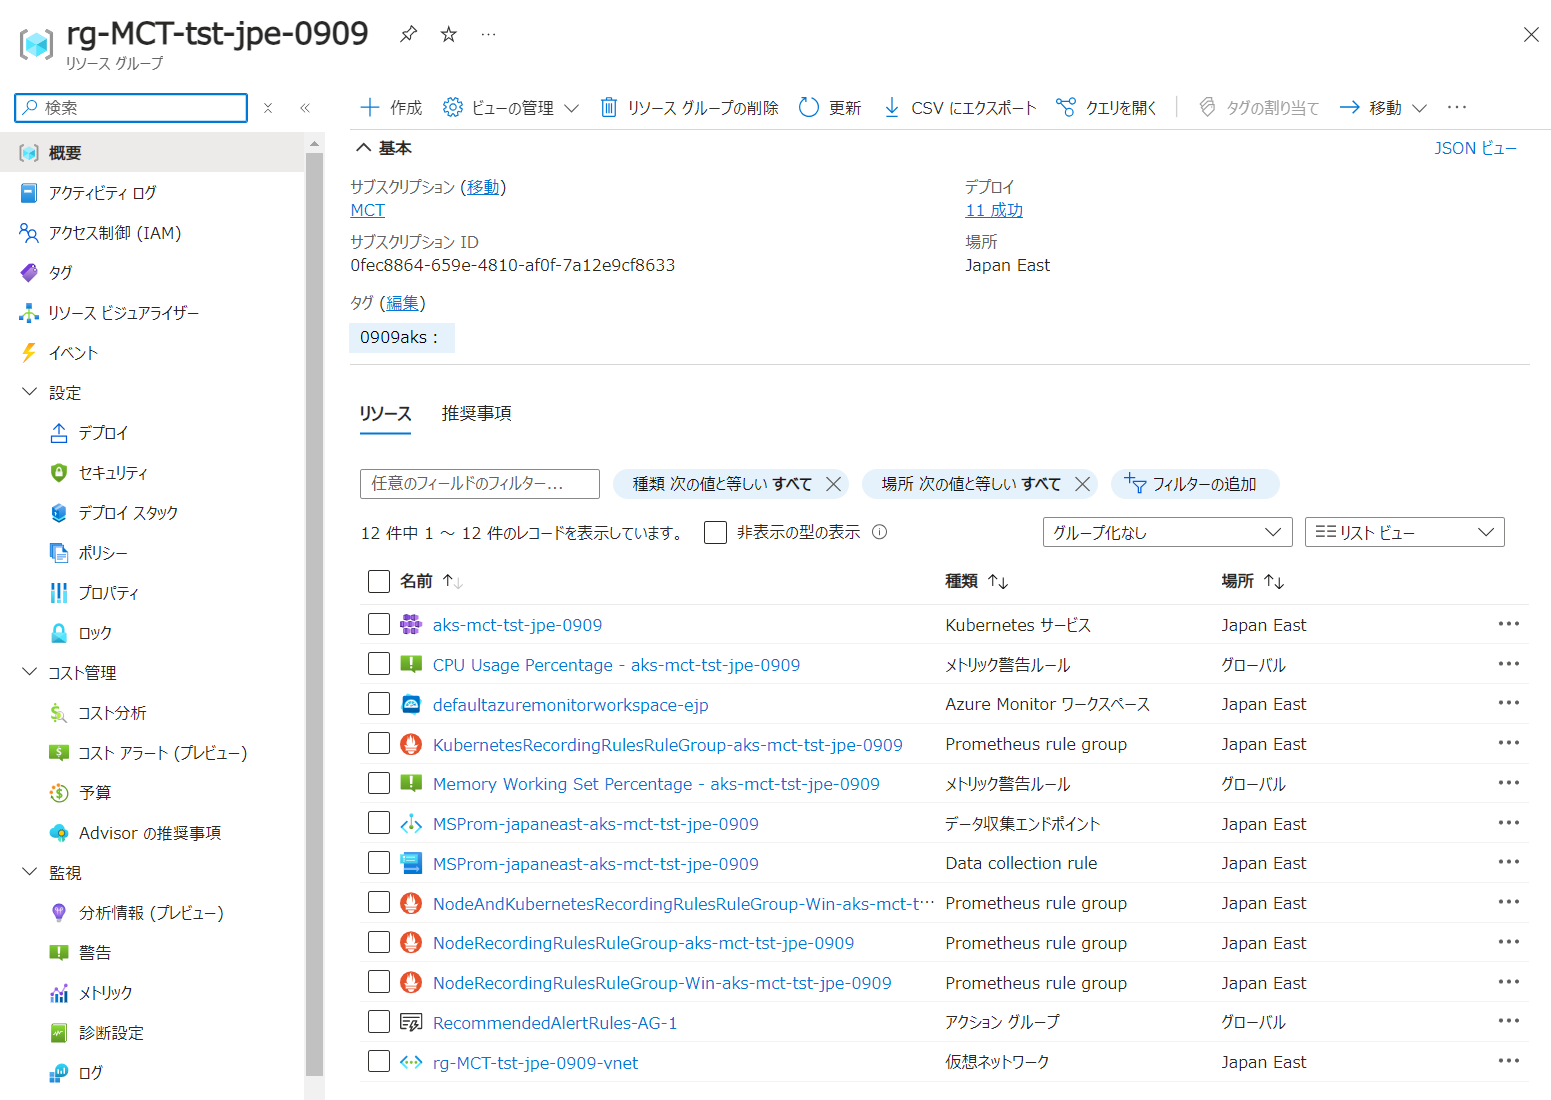Switch to the 推奨事項 tab
The height and width of the screenshot is (1100, 1551).
477,413
